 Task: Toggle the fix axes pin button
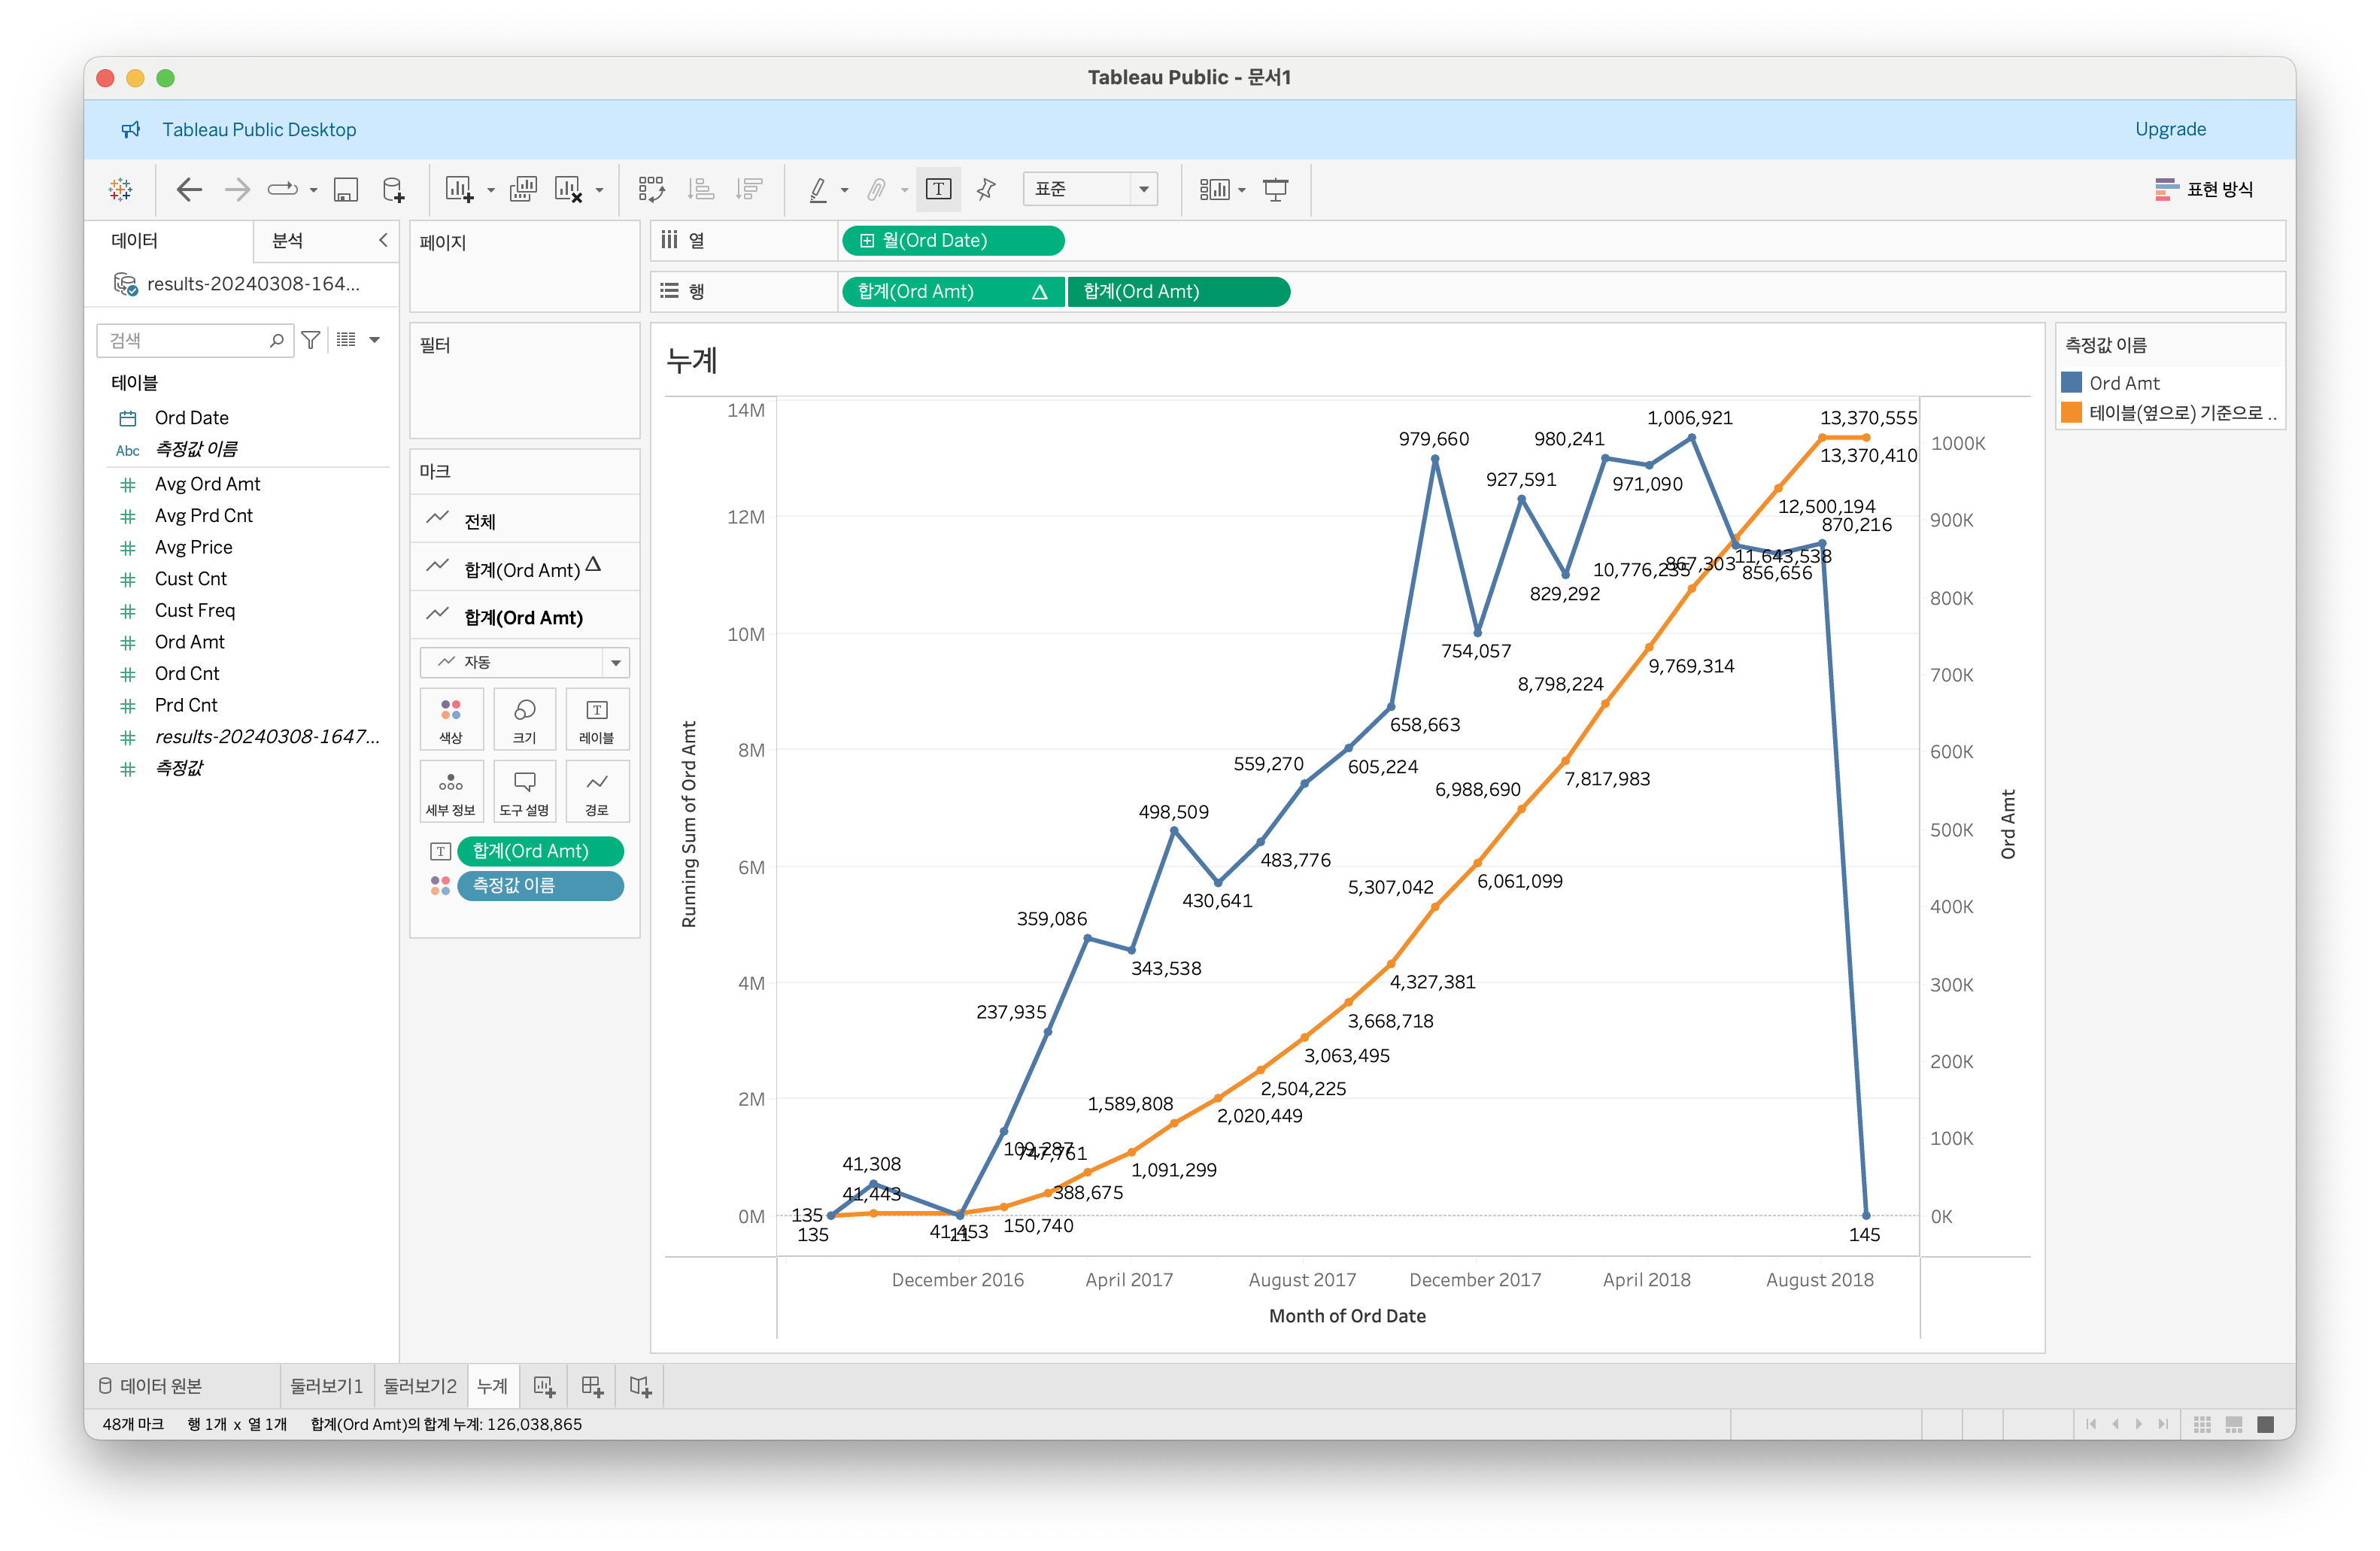(986, 190)
